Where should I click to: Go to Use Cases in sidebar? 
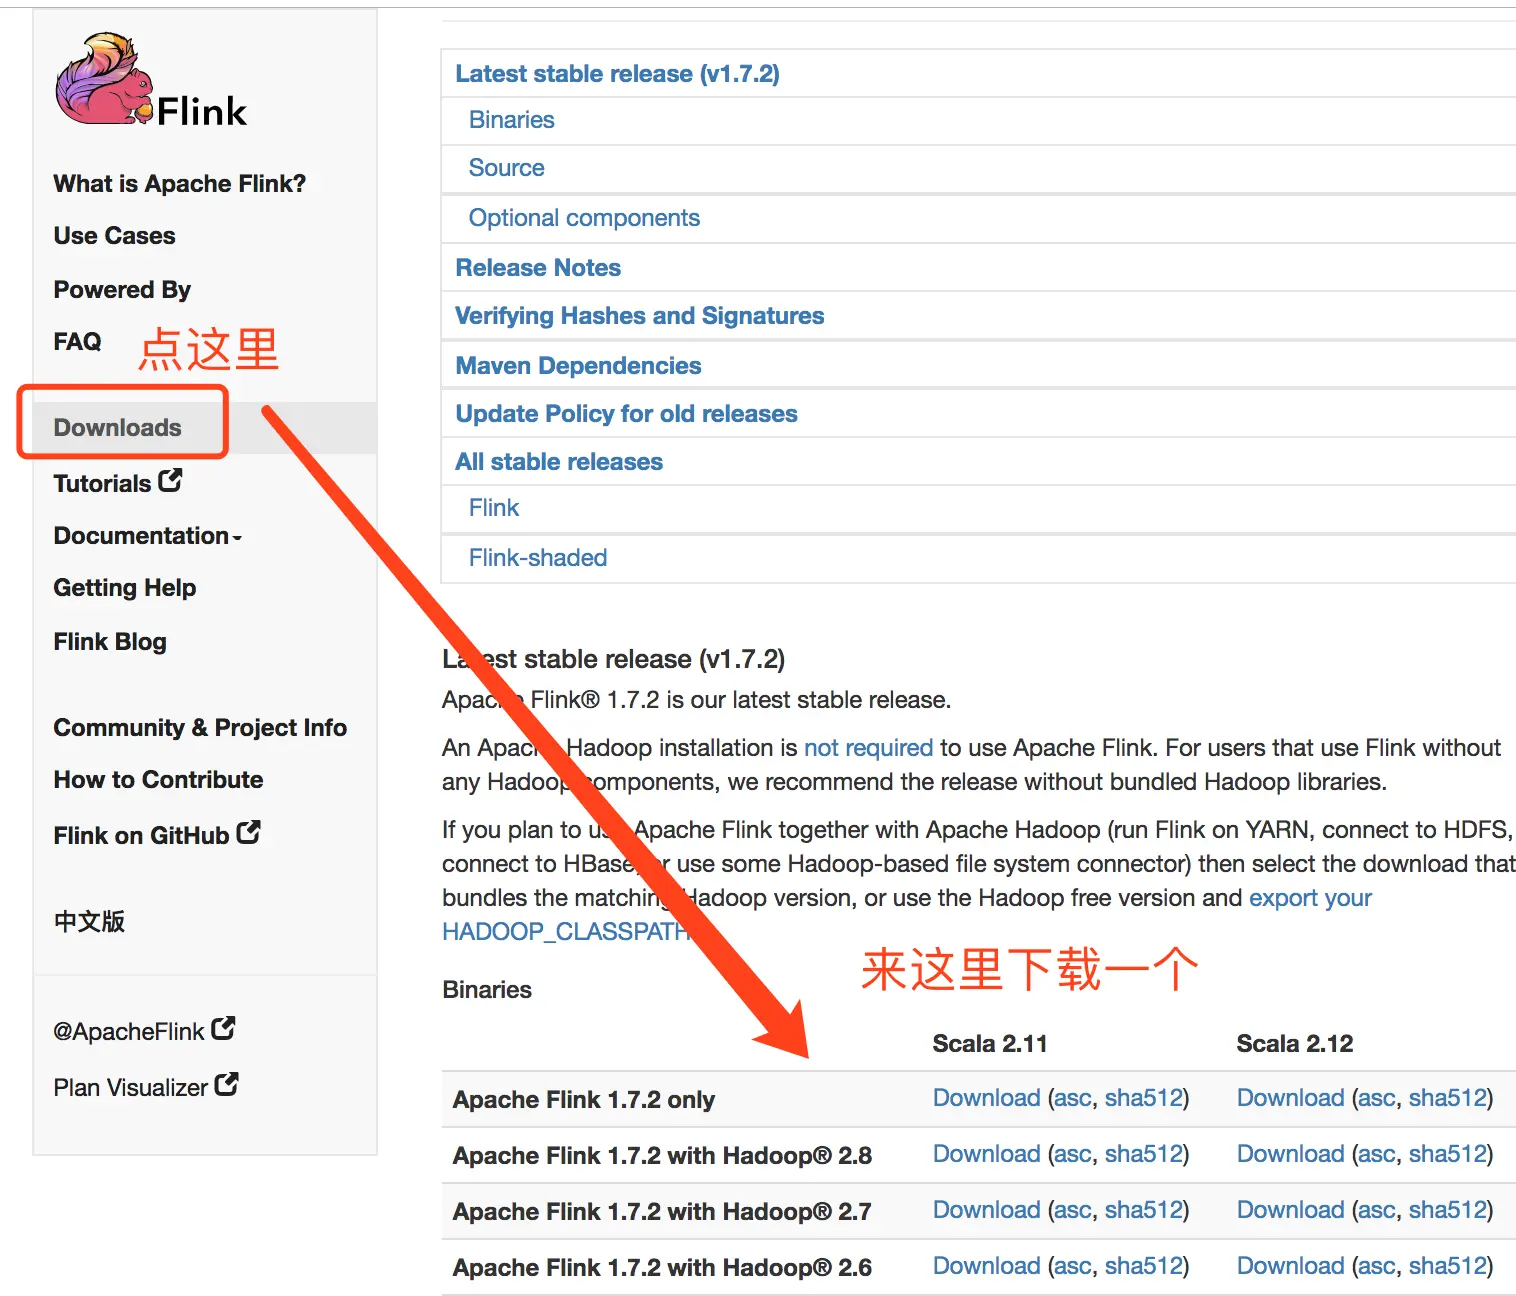point(115,236)
